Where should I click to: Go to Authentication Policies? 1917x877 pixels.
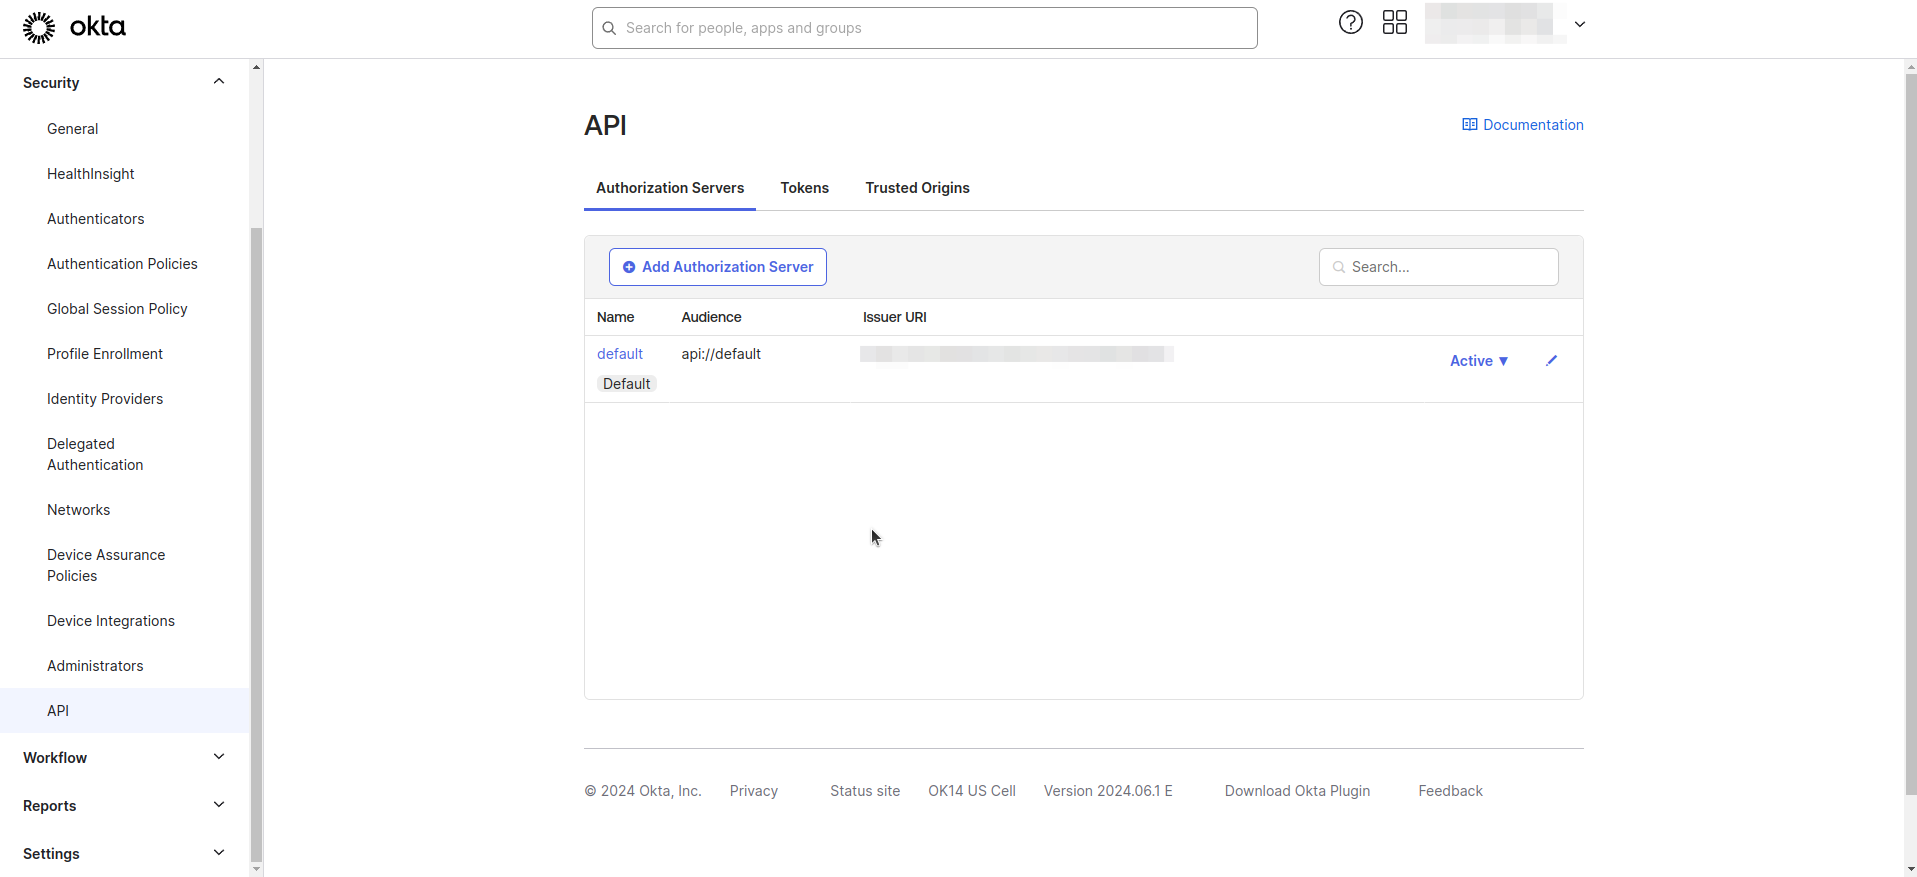click(x=122, y=264)
